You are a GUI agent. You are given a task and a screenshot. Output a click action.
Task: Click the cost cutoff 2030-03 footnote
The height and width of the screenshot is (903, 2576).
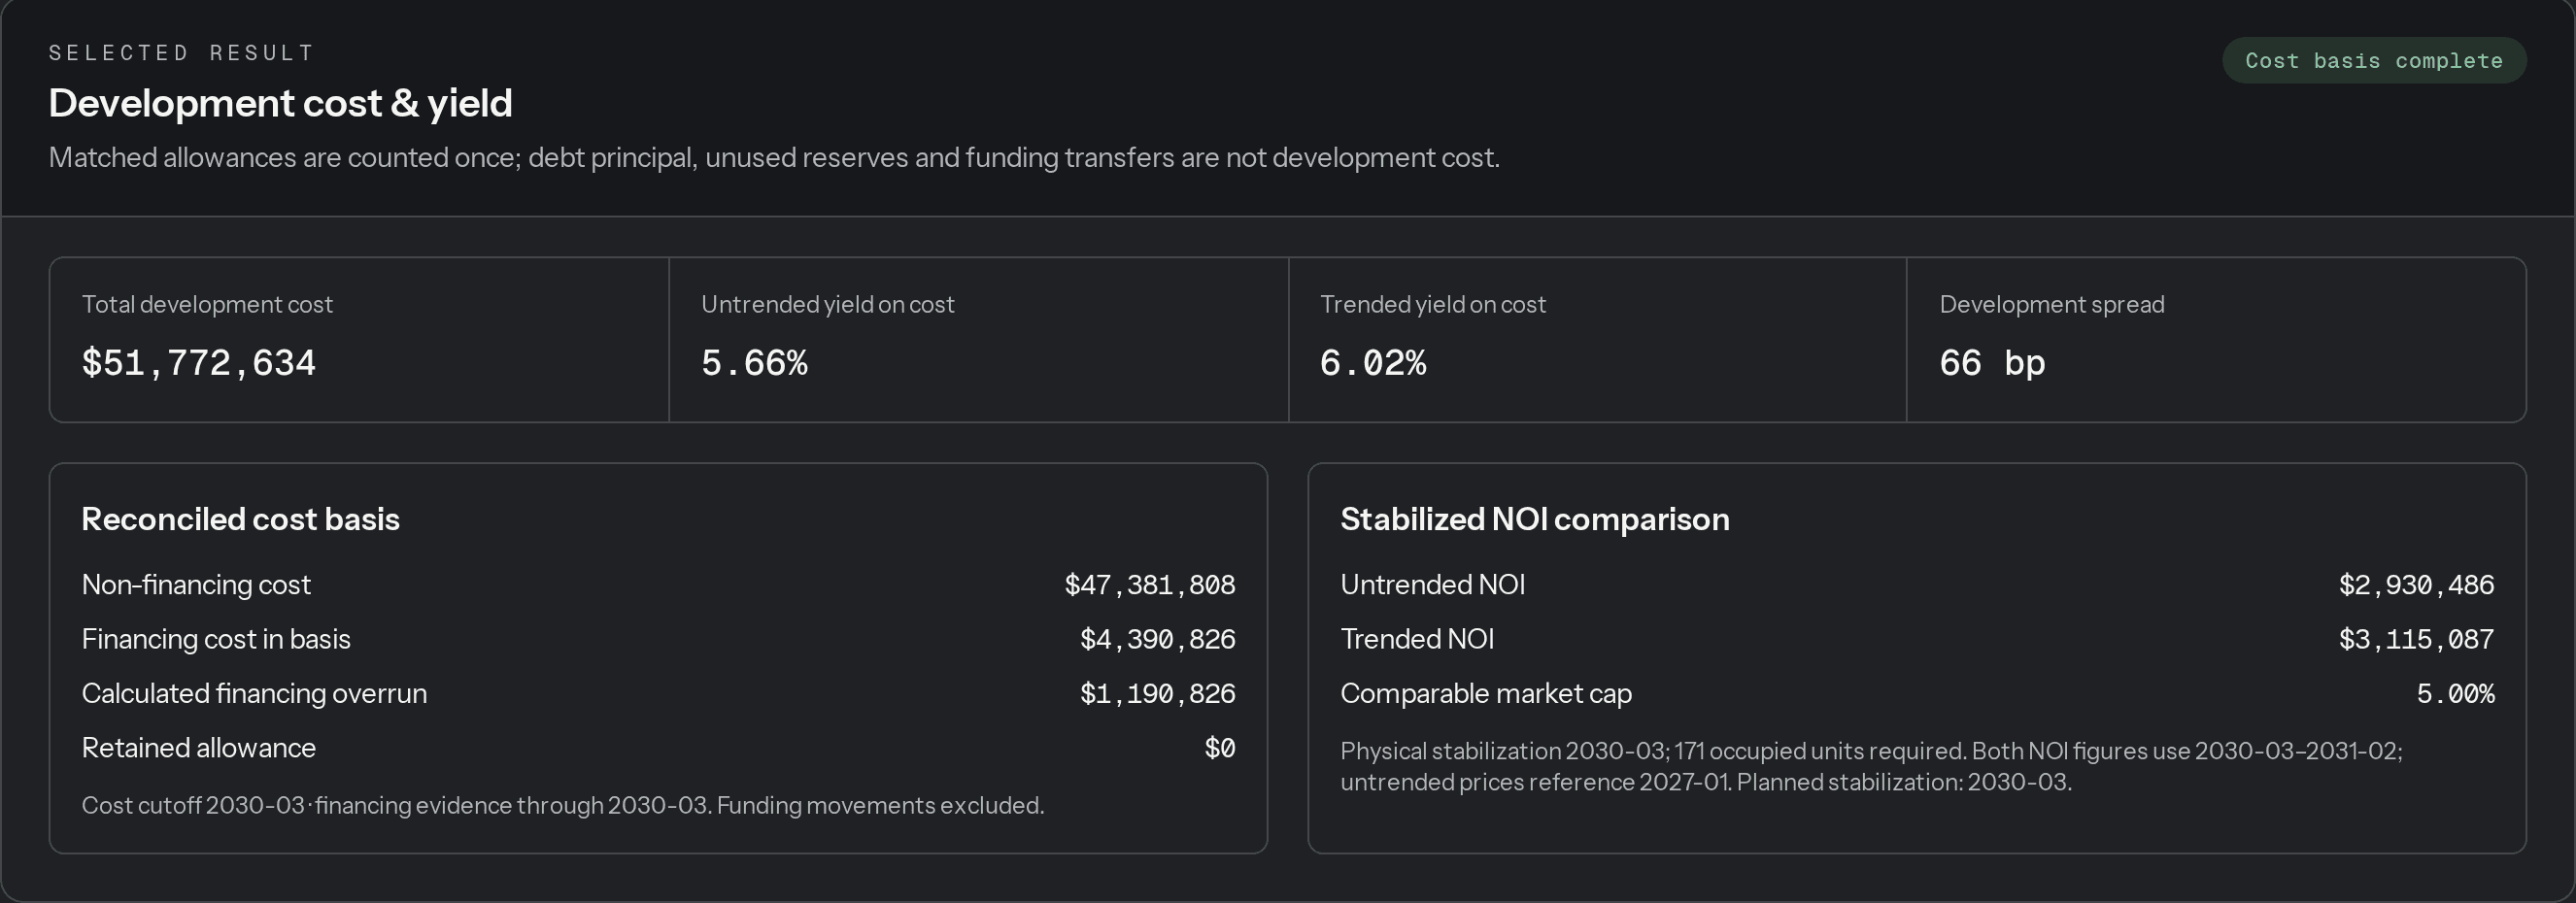(563, 805)
